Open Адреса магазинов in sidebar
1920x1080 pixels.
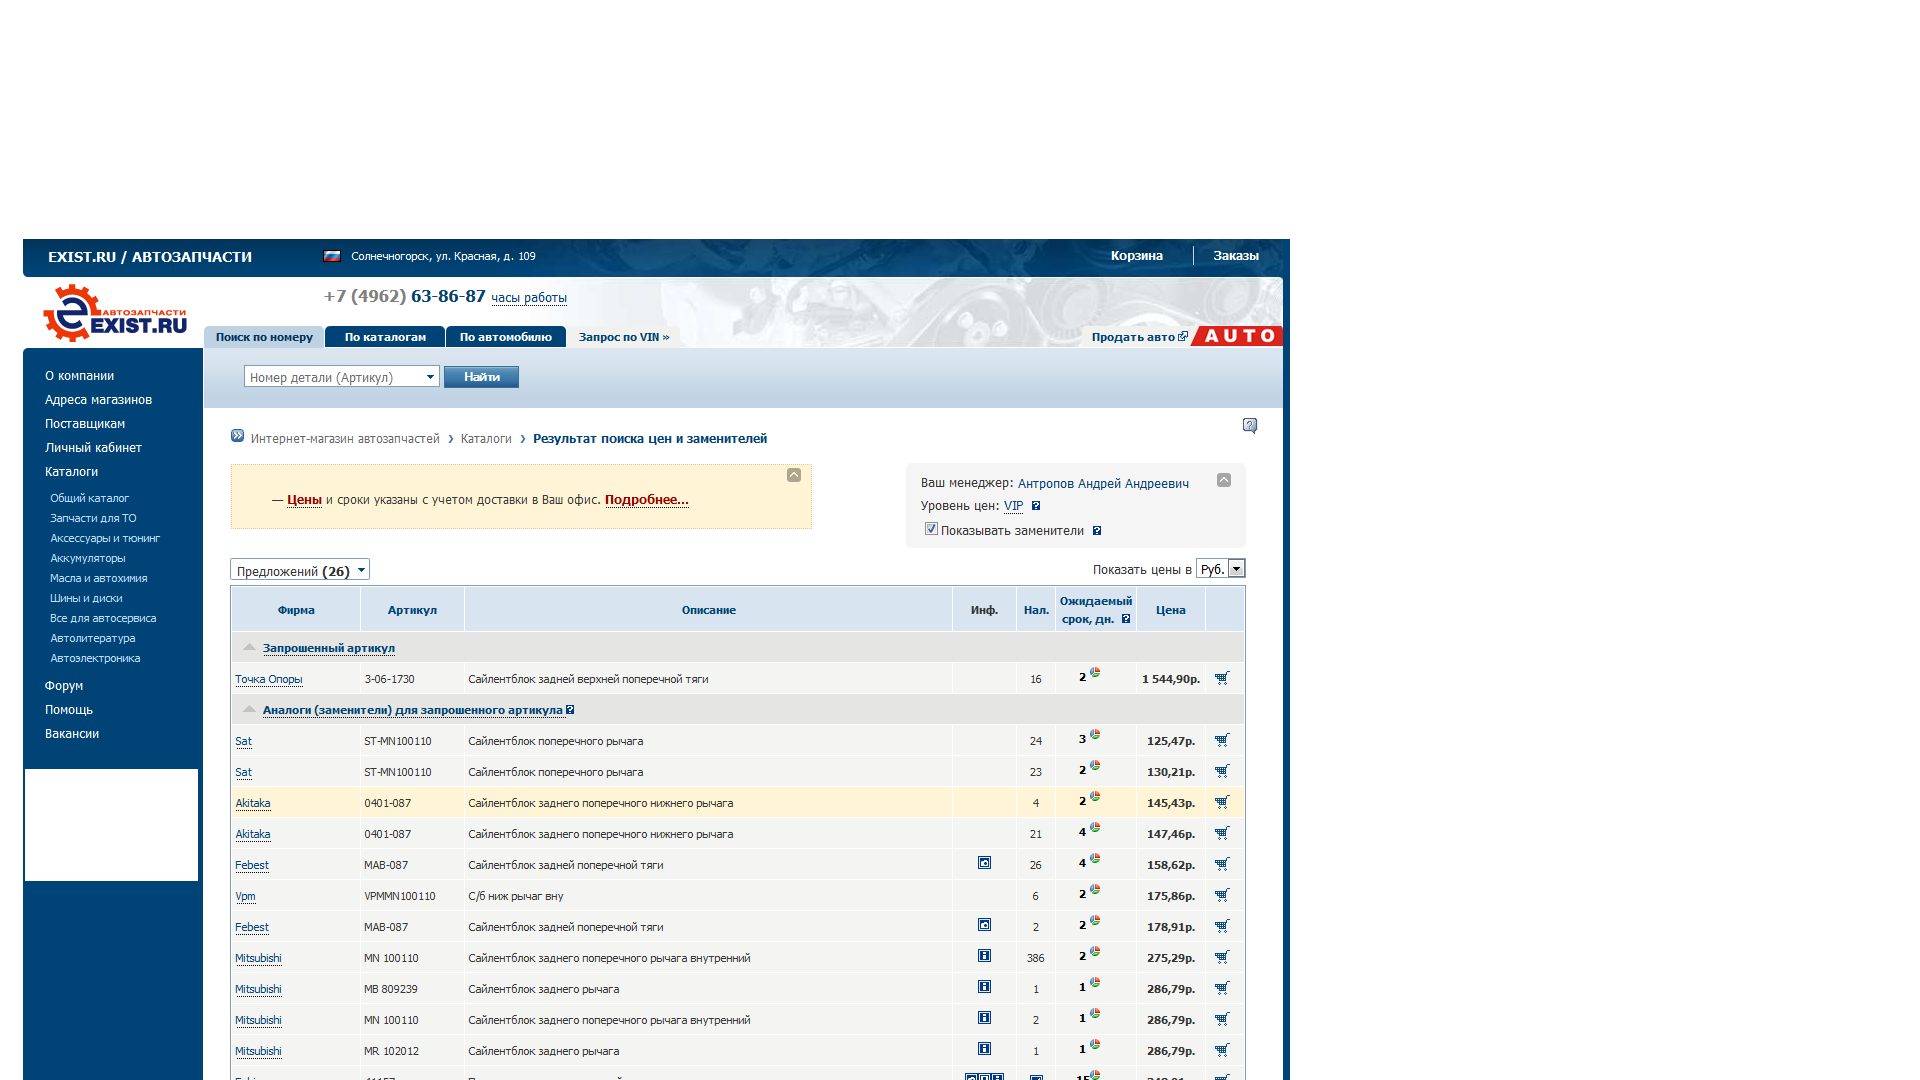coord(98,400)
